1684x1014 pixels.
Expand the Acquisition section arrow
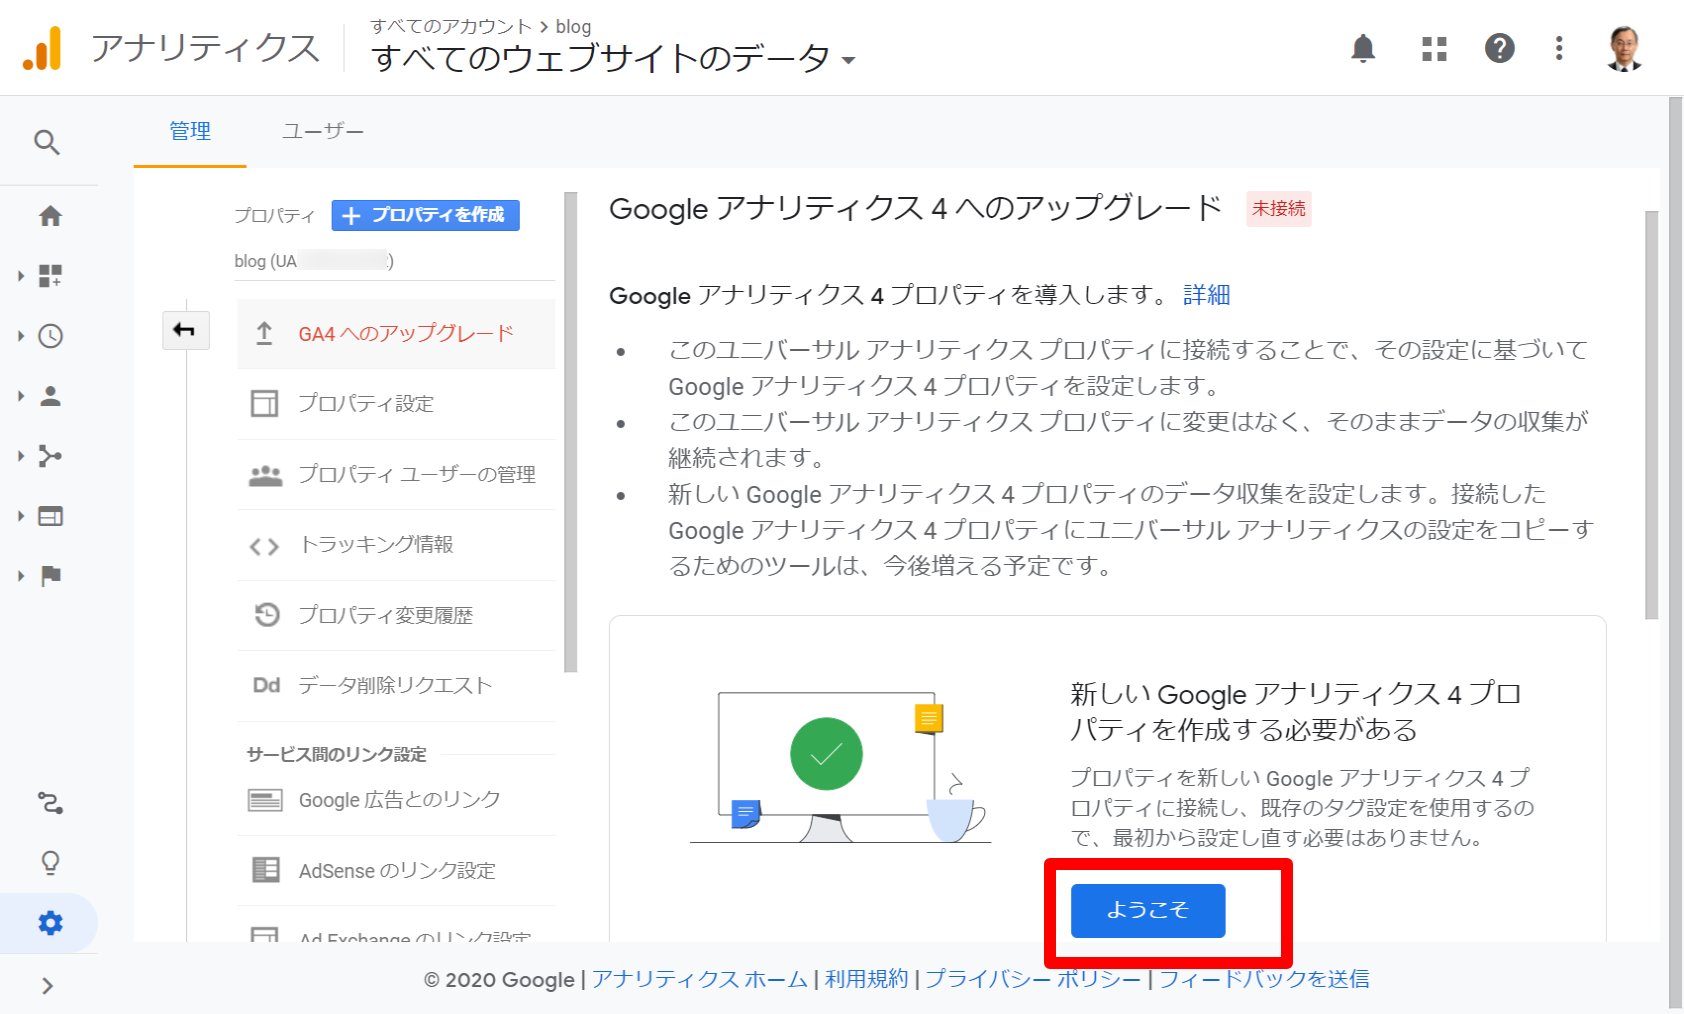(x=21, y=456)
